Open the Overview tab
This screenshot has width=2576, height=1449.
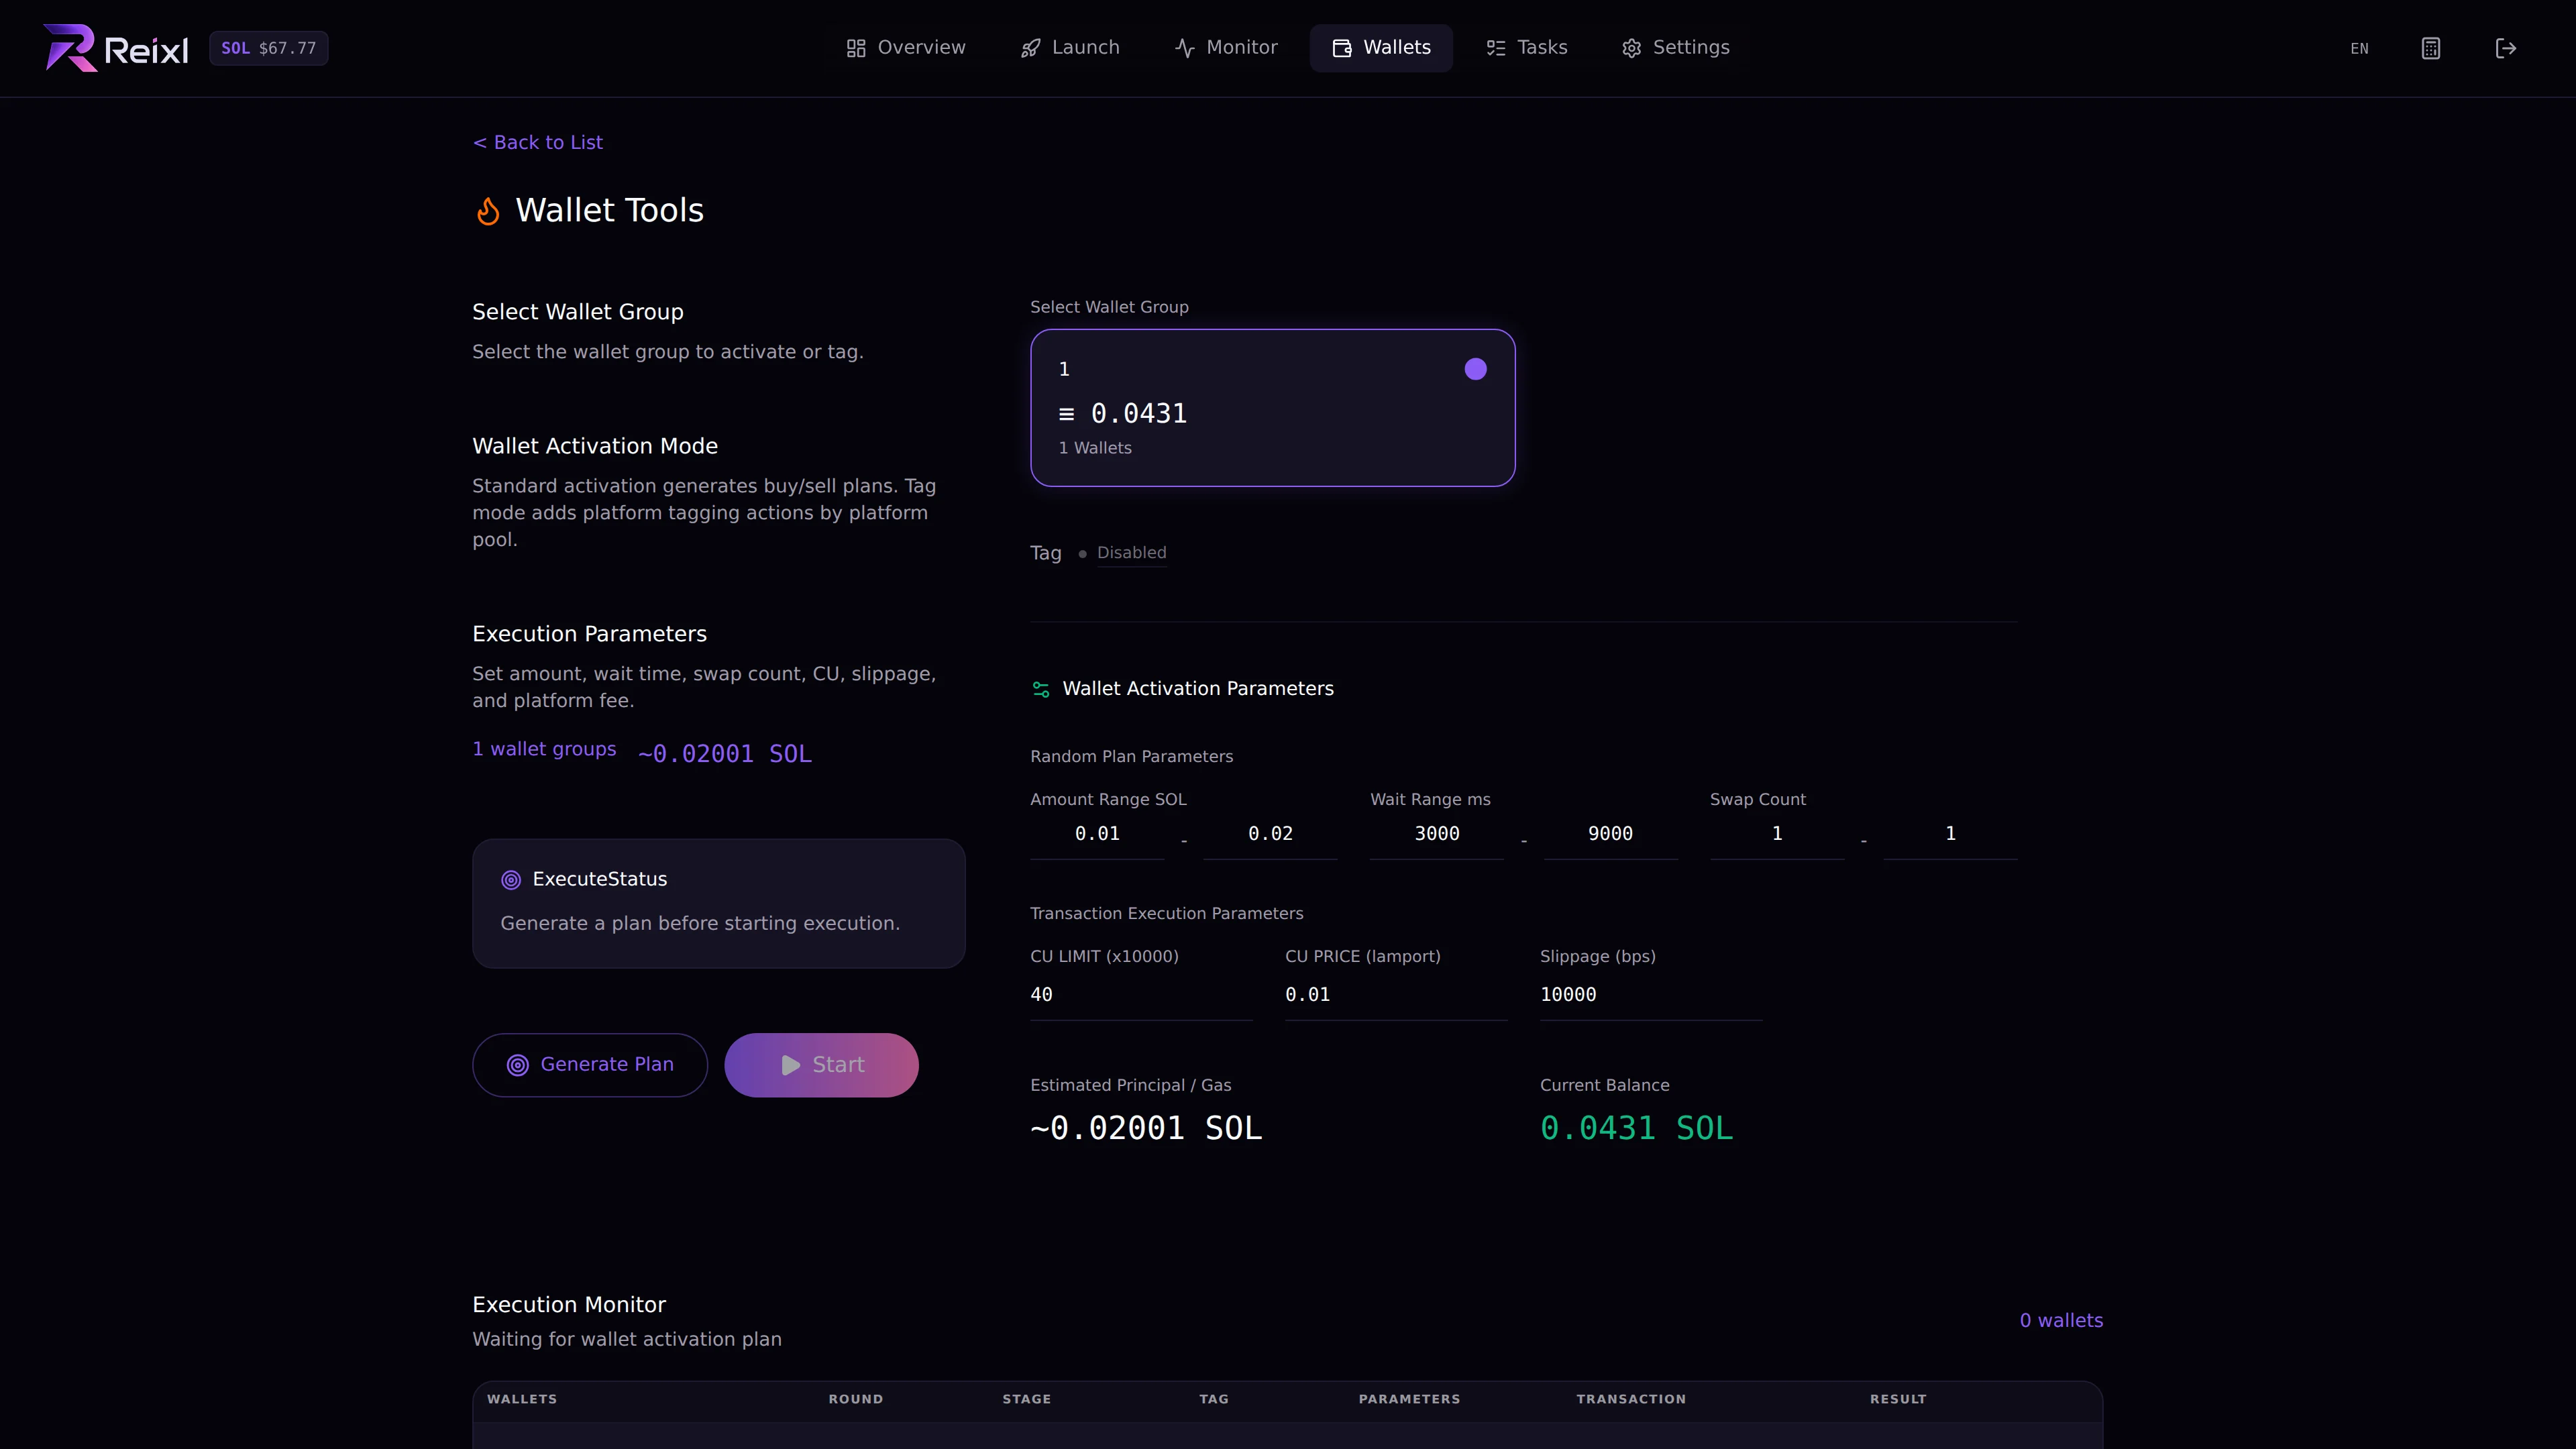[x=906, y=48]
